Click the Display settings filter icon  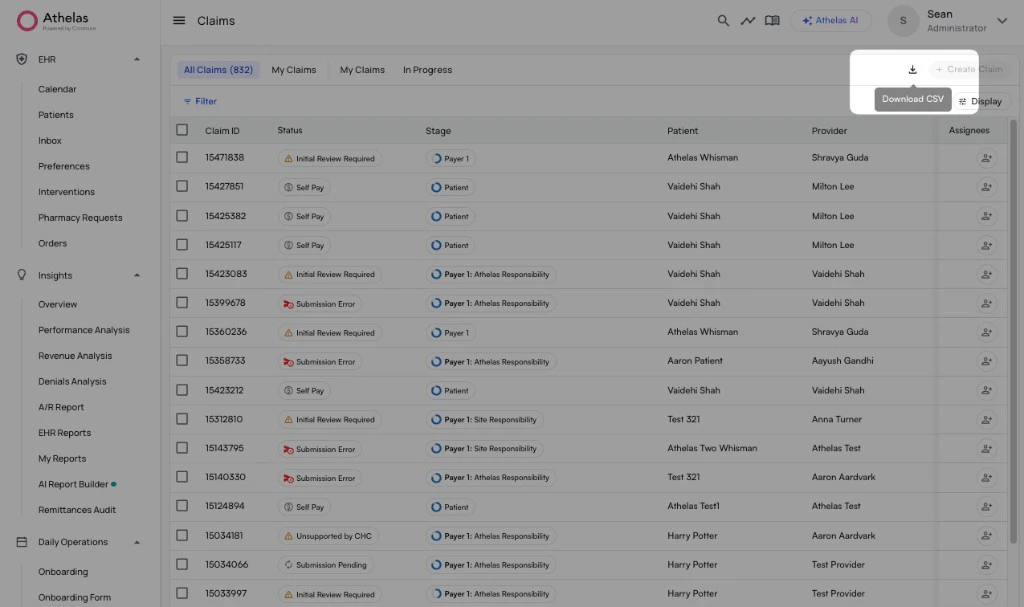pos(963,101)
